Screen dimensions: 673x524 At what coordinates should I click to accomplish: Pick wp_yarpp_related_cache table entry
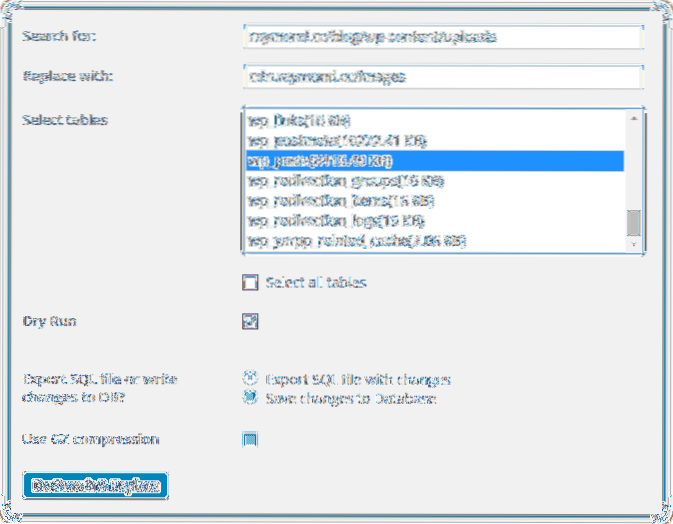point(356,241)
